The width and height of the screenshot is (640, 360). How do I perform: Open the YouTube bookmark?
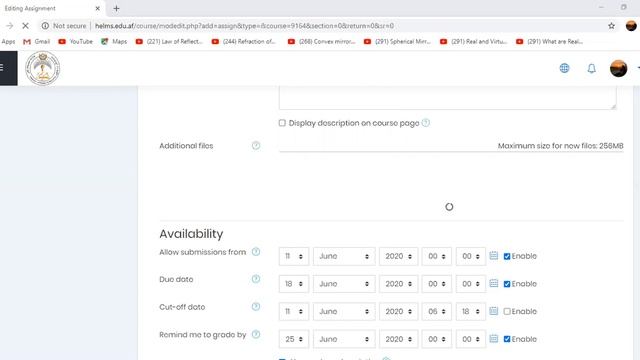[x=76, y=42]
